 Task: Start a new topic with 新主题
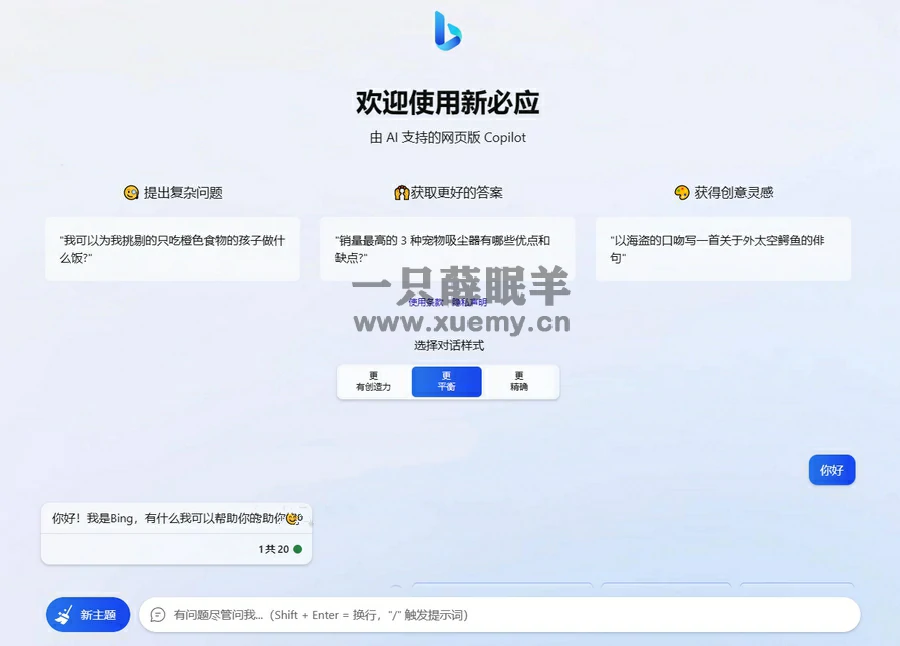(88, 614)
